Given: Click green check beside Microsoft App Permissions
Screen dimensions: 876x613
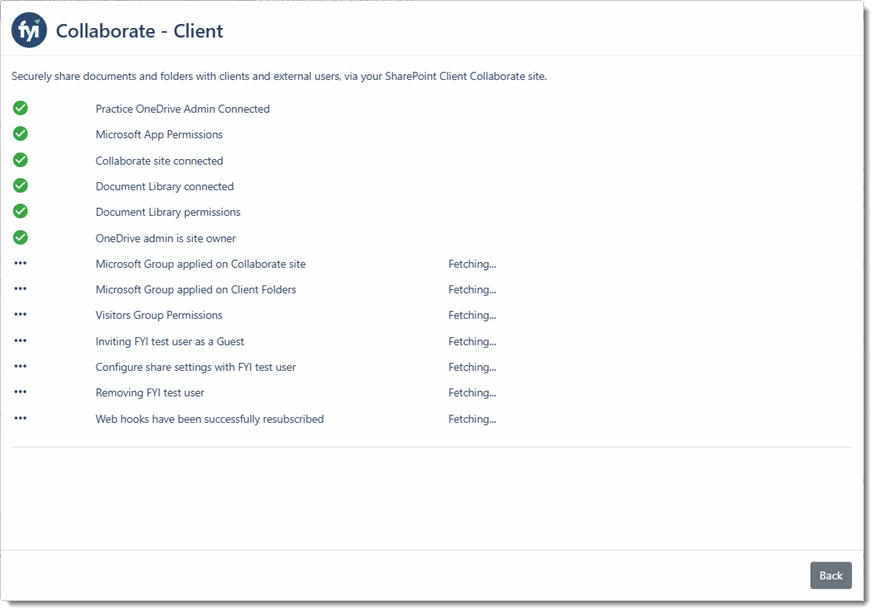Looking at the screenshot, I should 21,134.
